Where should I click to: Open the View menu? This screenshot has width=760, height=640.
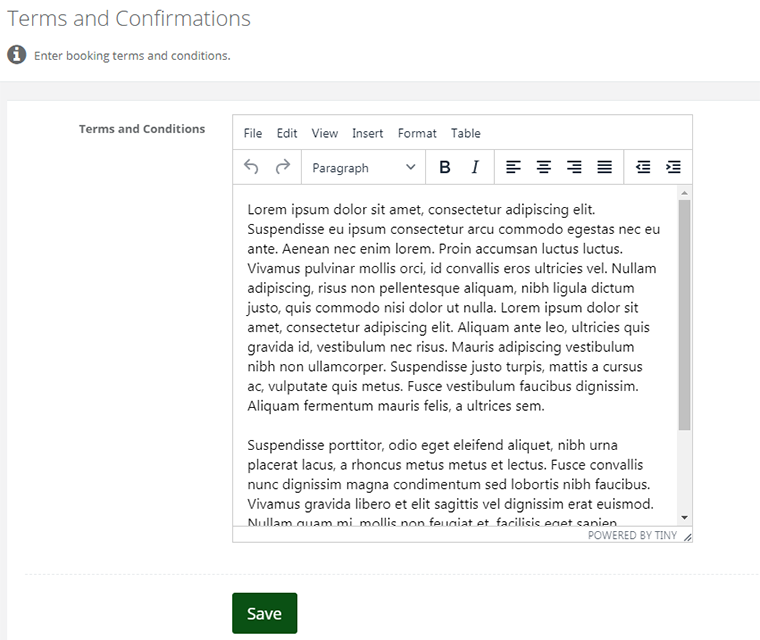pos(325,133)
